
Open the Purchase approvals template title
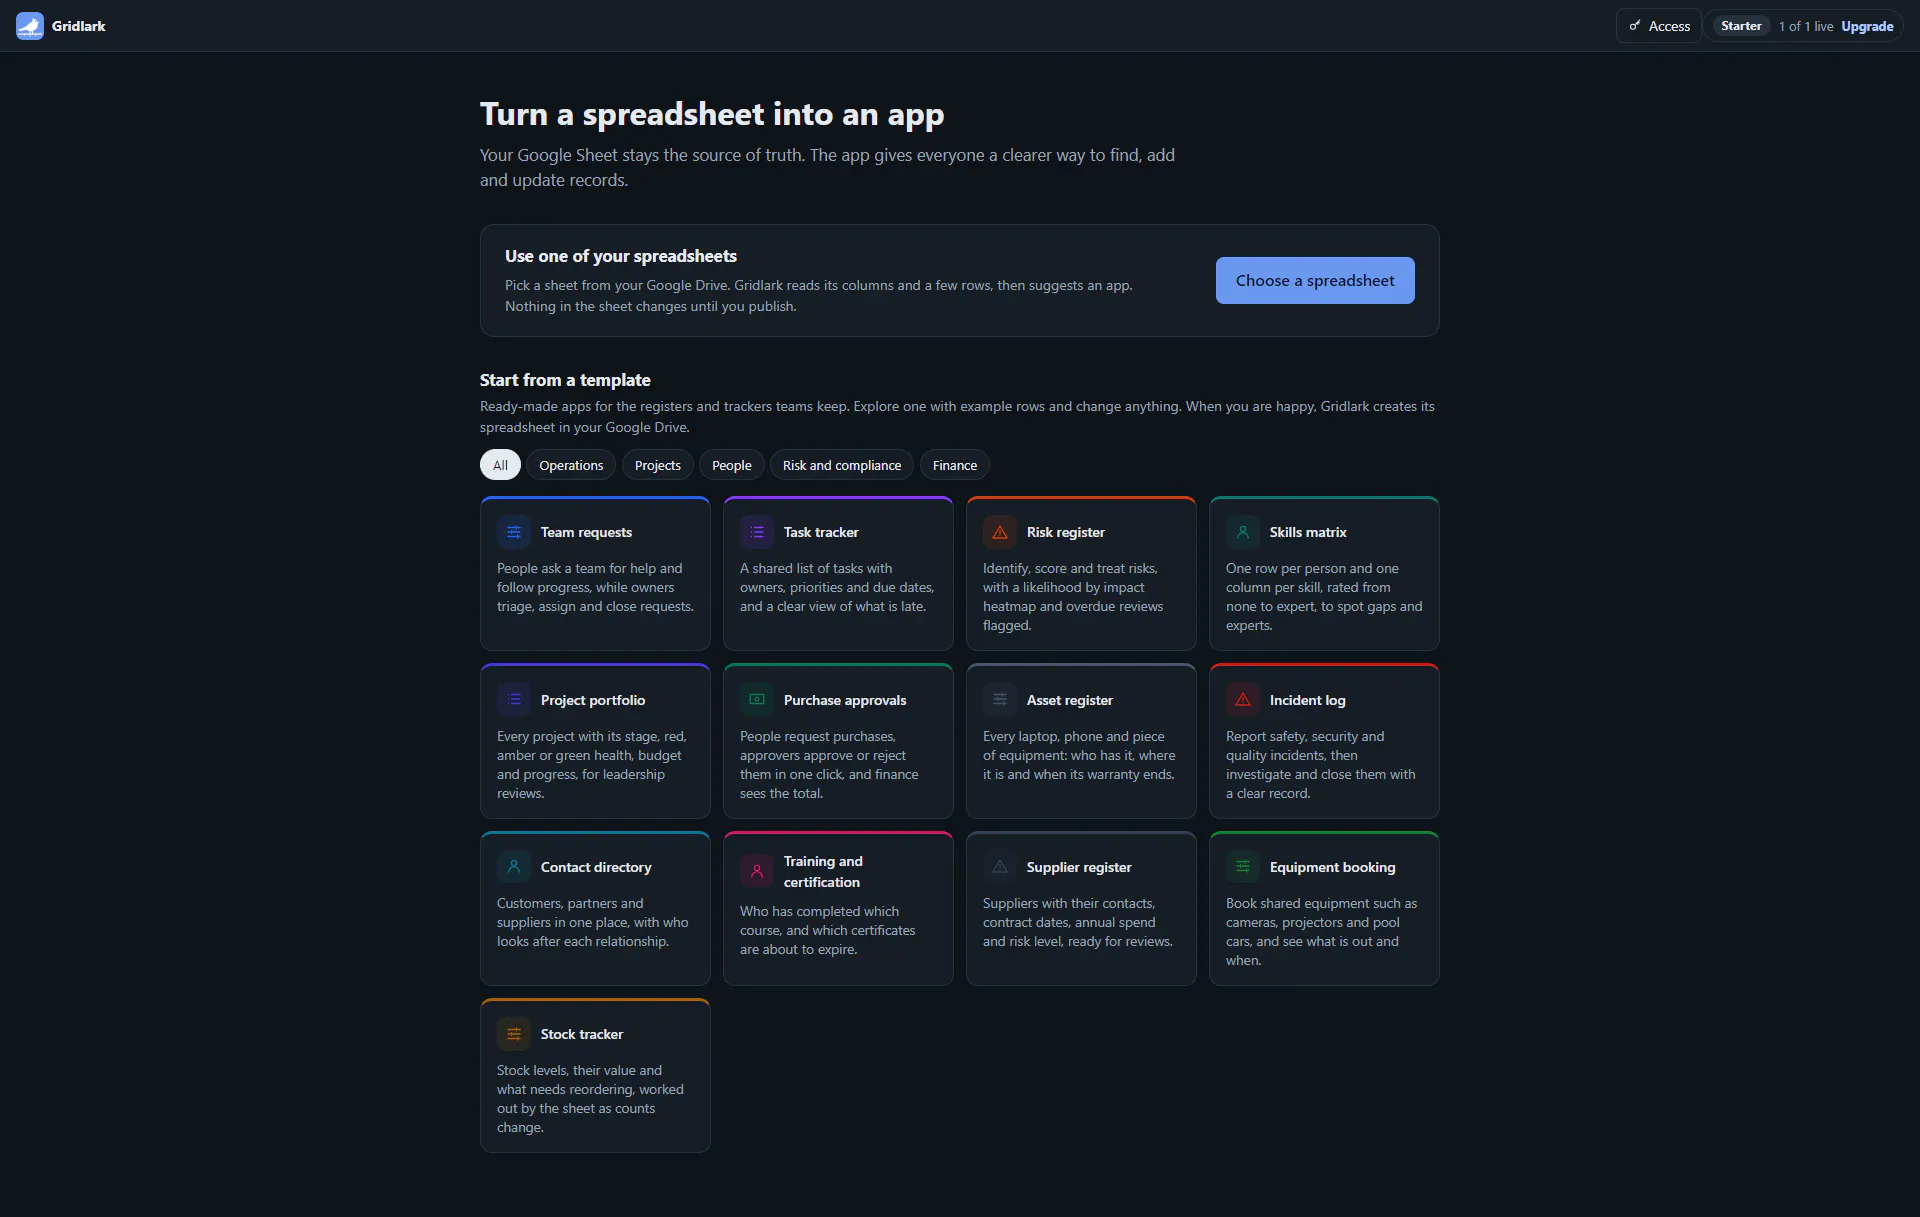[845, 700]
